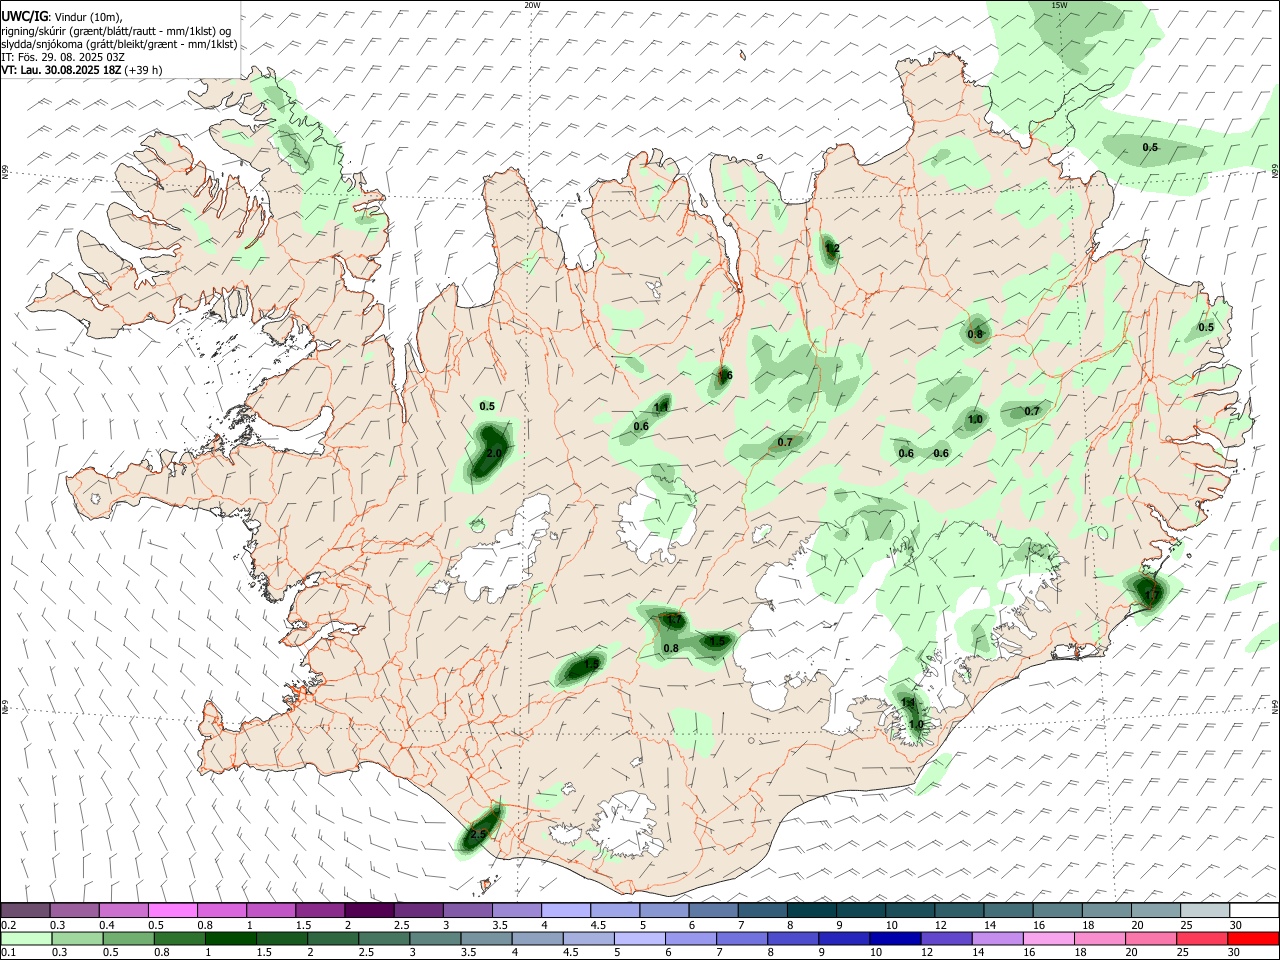Click the gray-green swatch at 3 in the bottom row
1280x960 pixels.
point(436,939)
